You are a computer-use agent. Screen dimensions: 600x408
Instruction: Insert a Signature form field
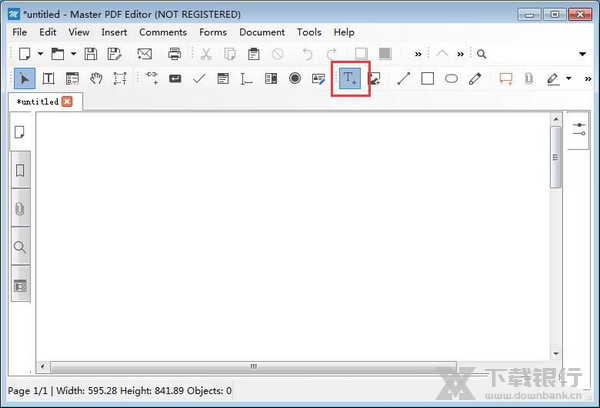tap(318, 79)
